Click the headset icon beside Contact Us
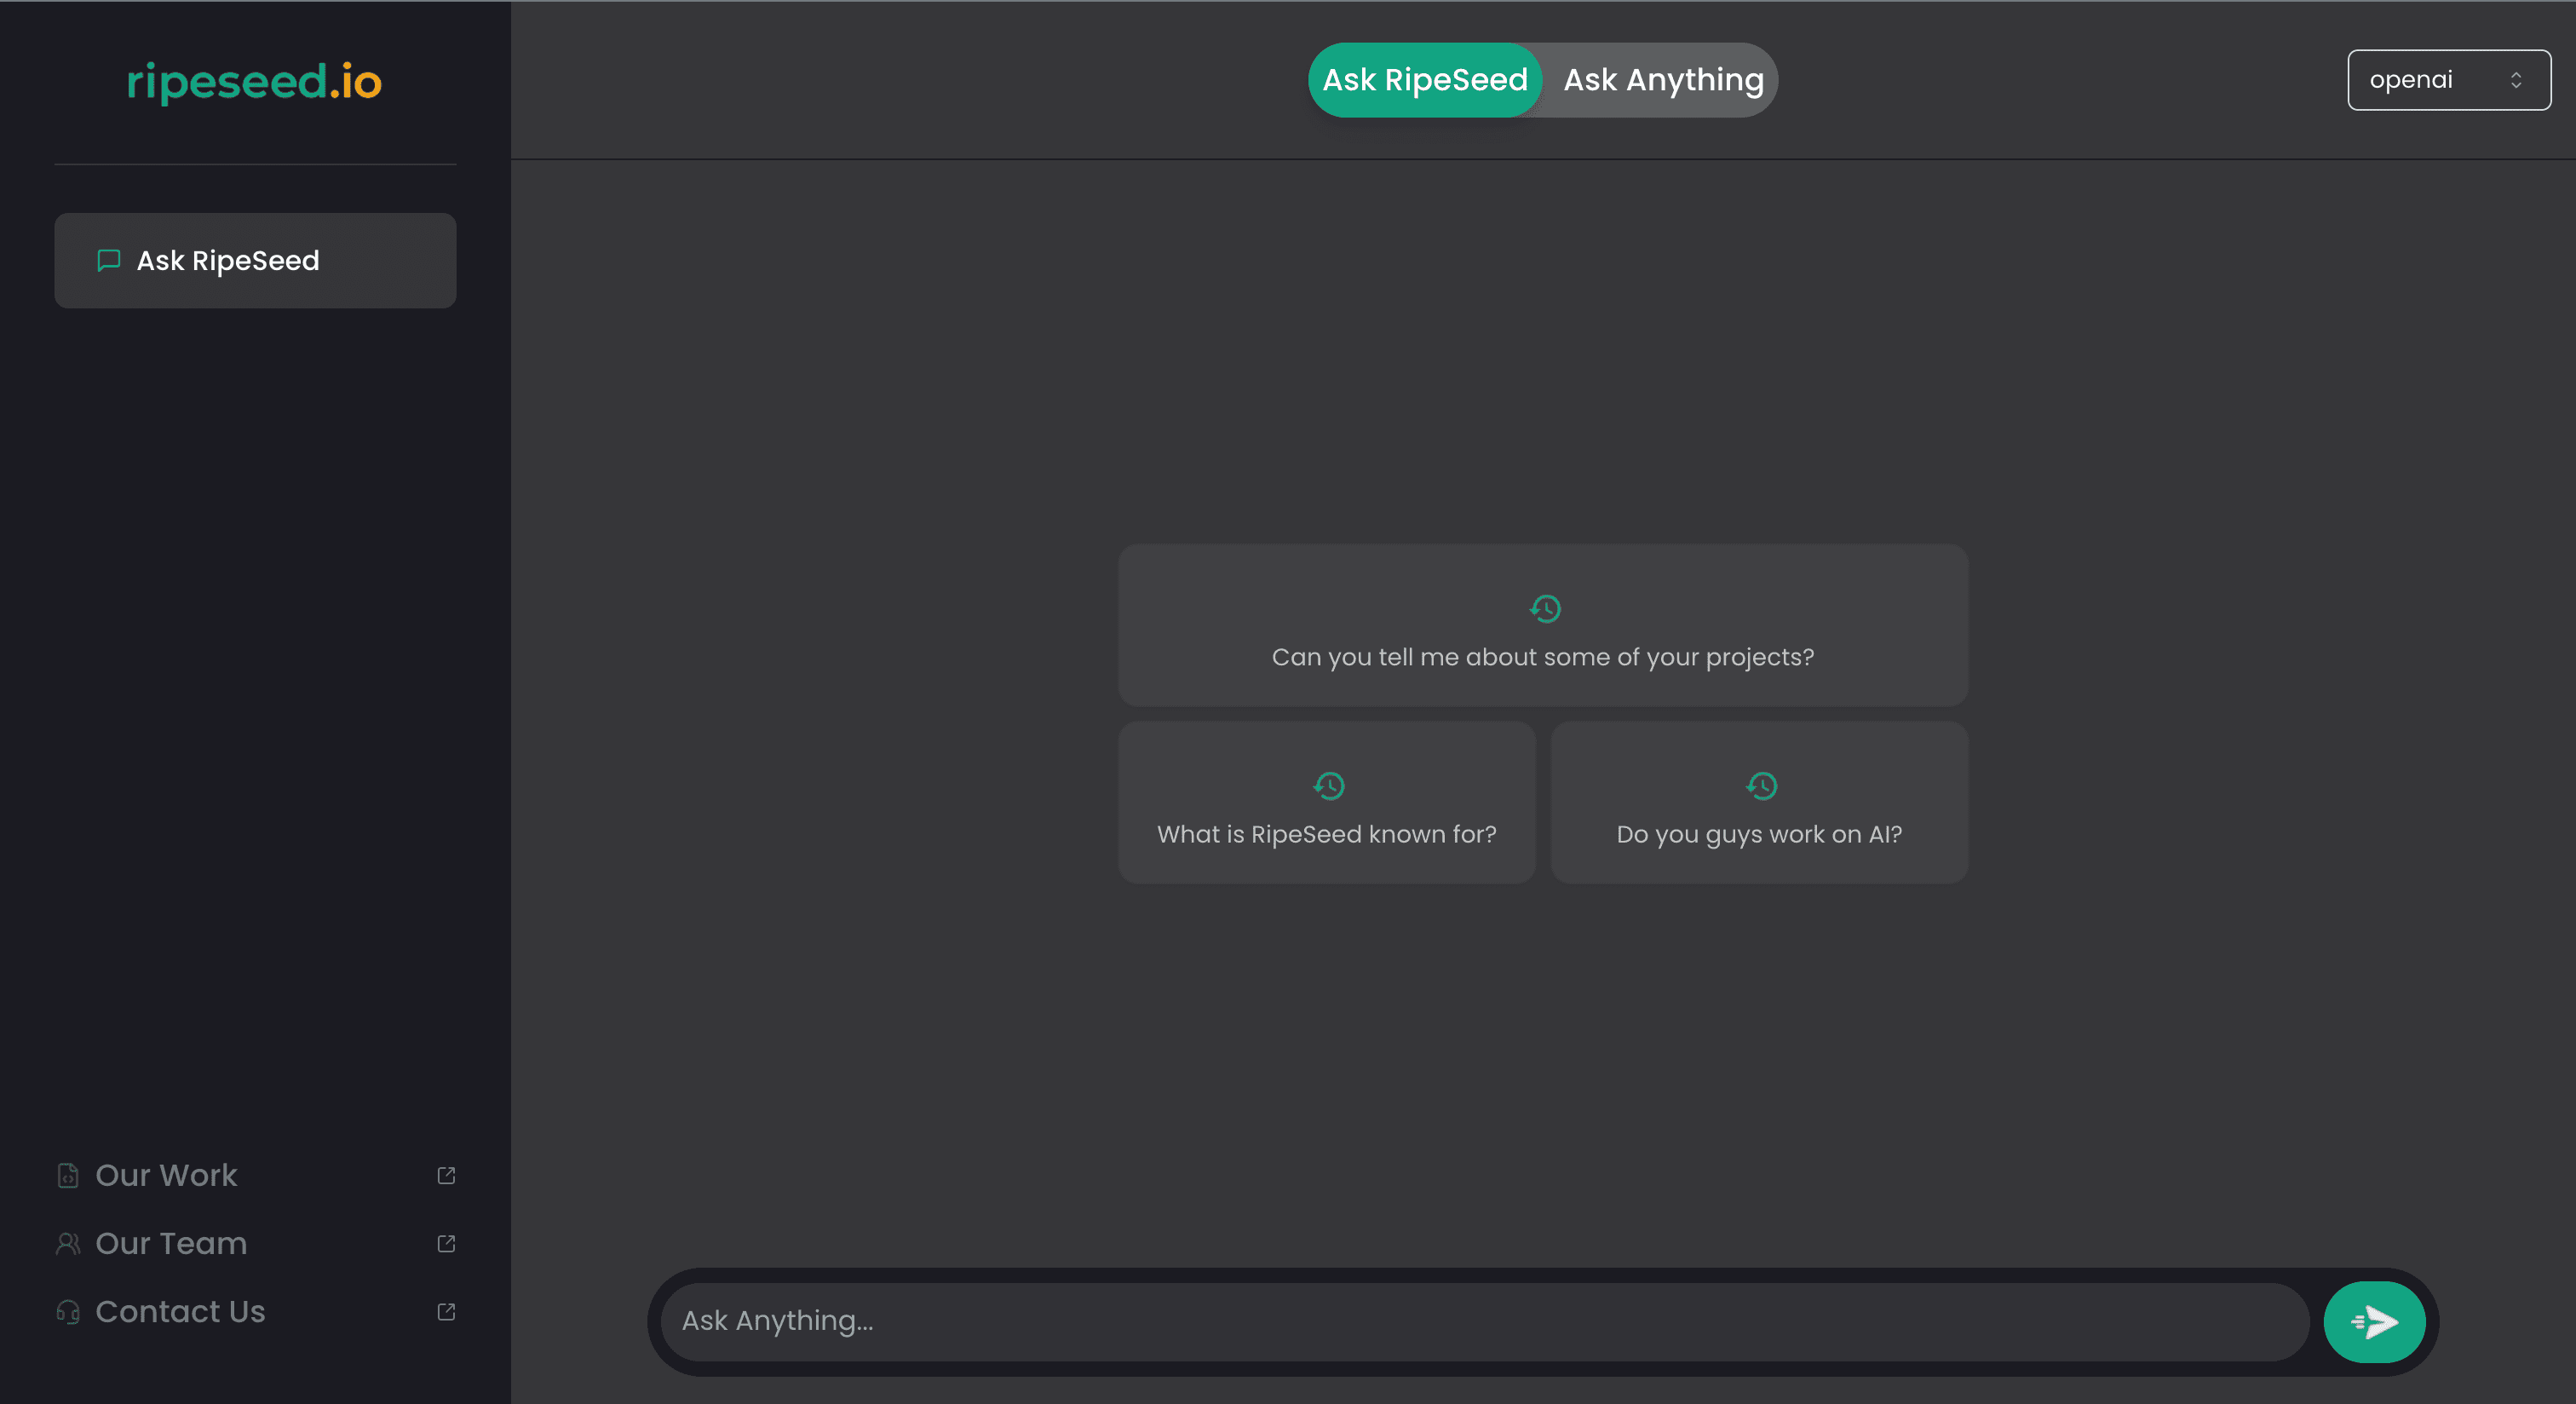 (x=68, y=1311)
